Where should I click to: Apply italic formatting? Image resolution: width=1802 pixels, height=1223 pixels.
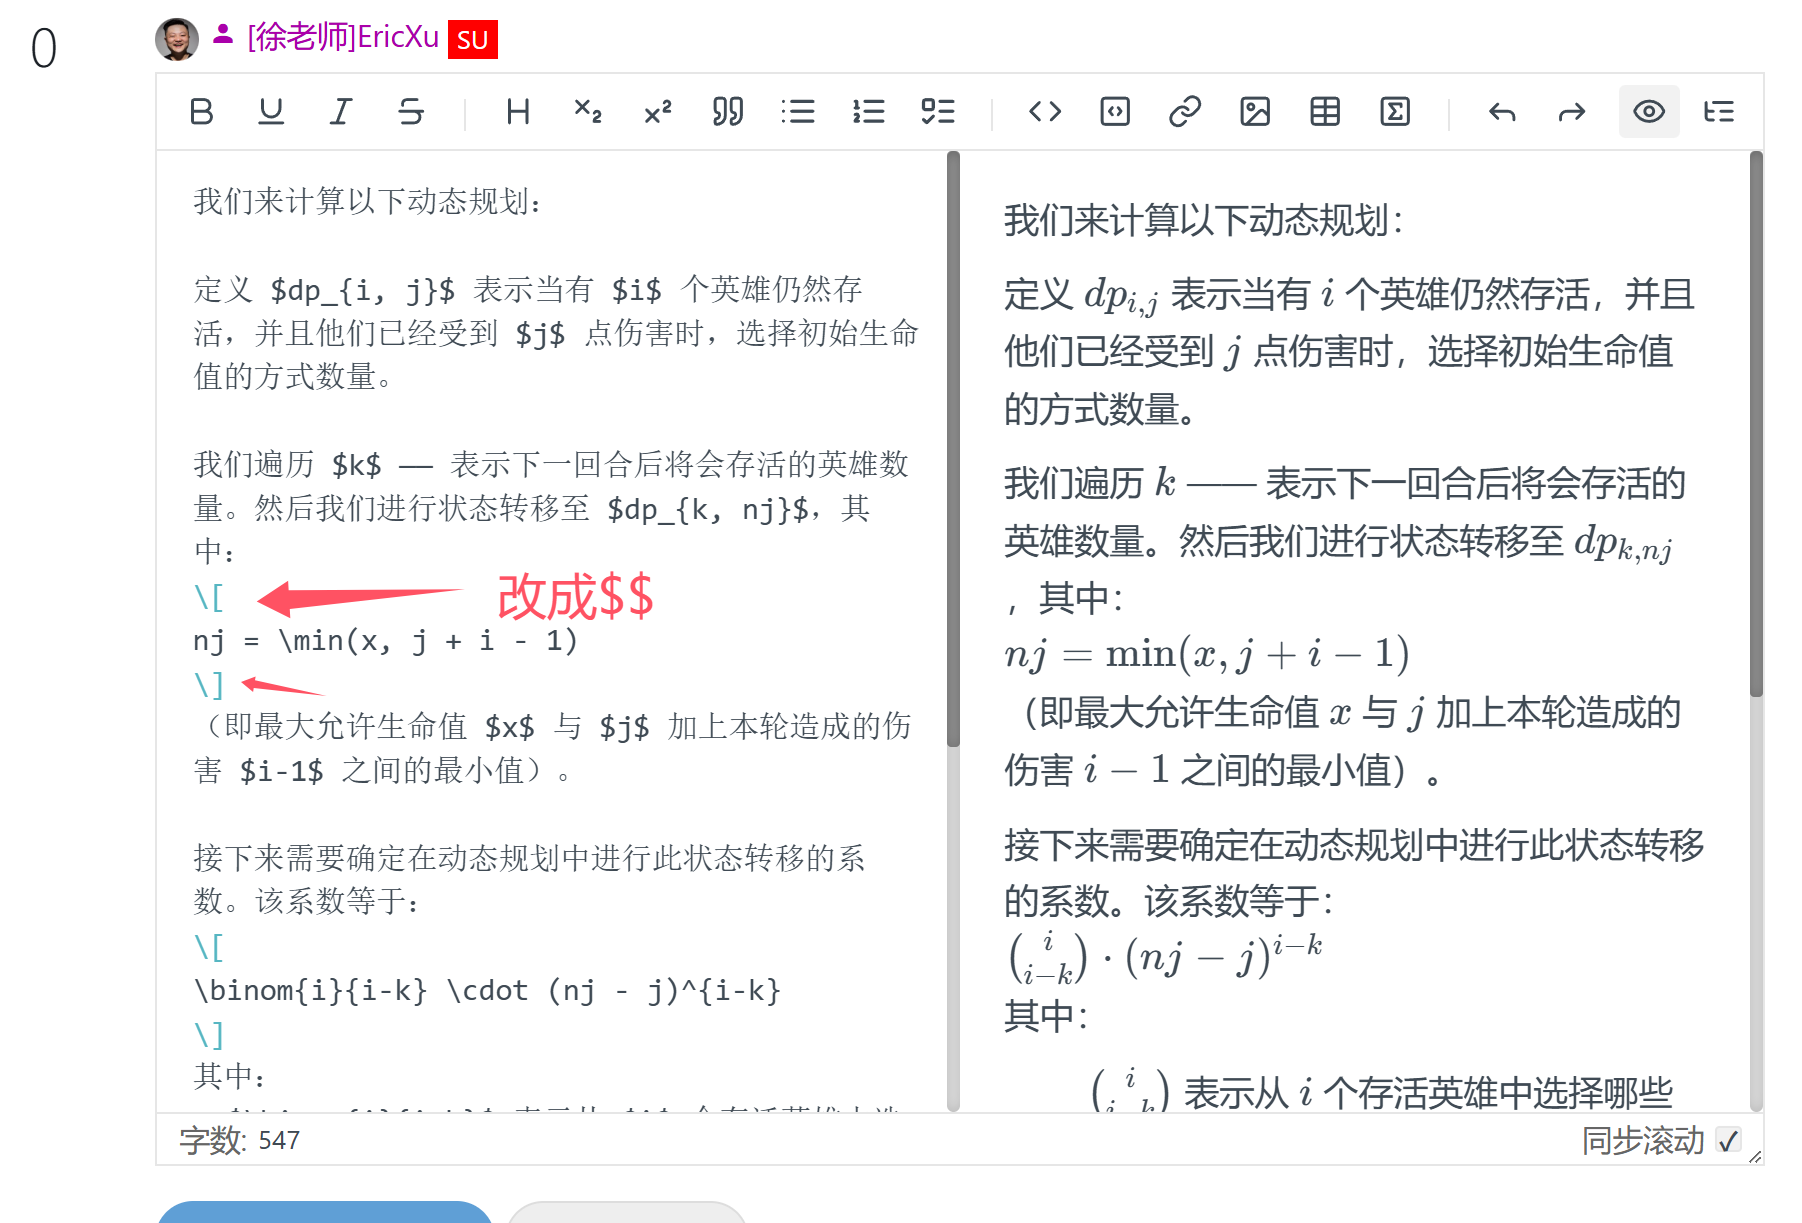pyautogui.click(x=341, y=111)
